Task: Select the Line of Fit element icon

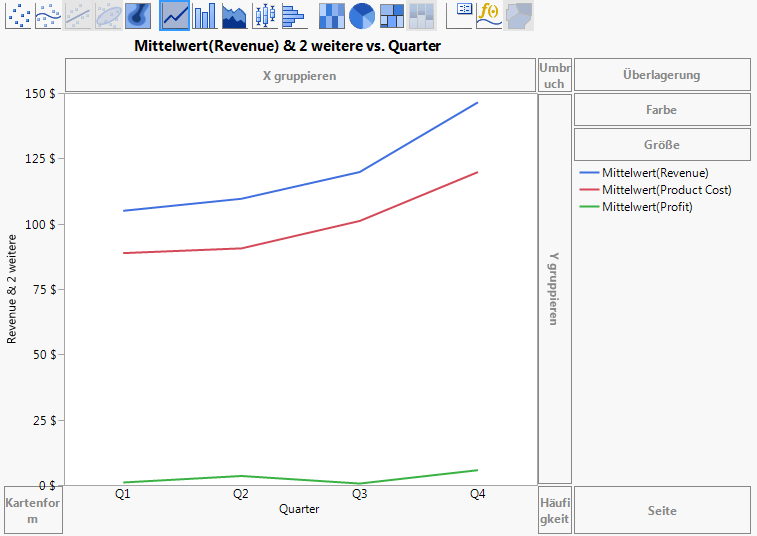Action: (x=78, y=15)
